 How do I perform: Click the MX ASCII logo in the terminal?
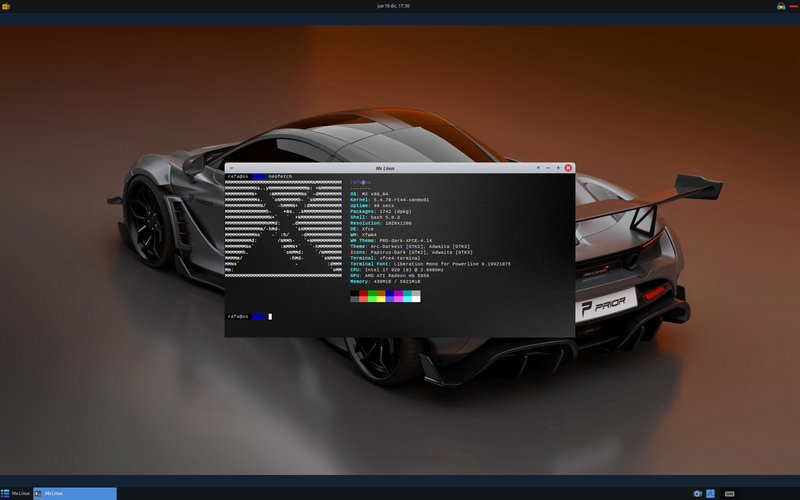coord(284,229)
